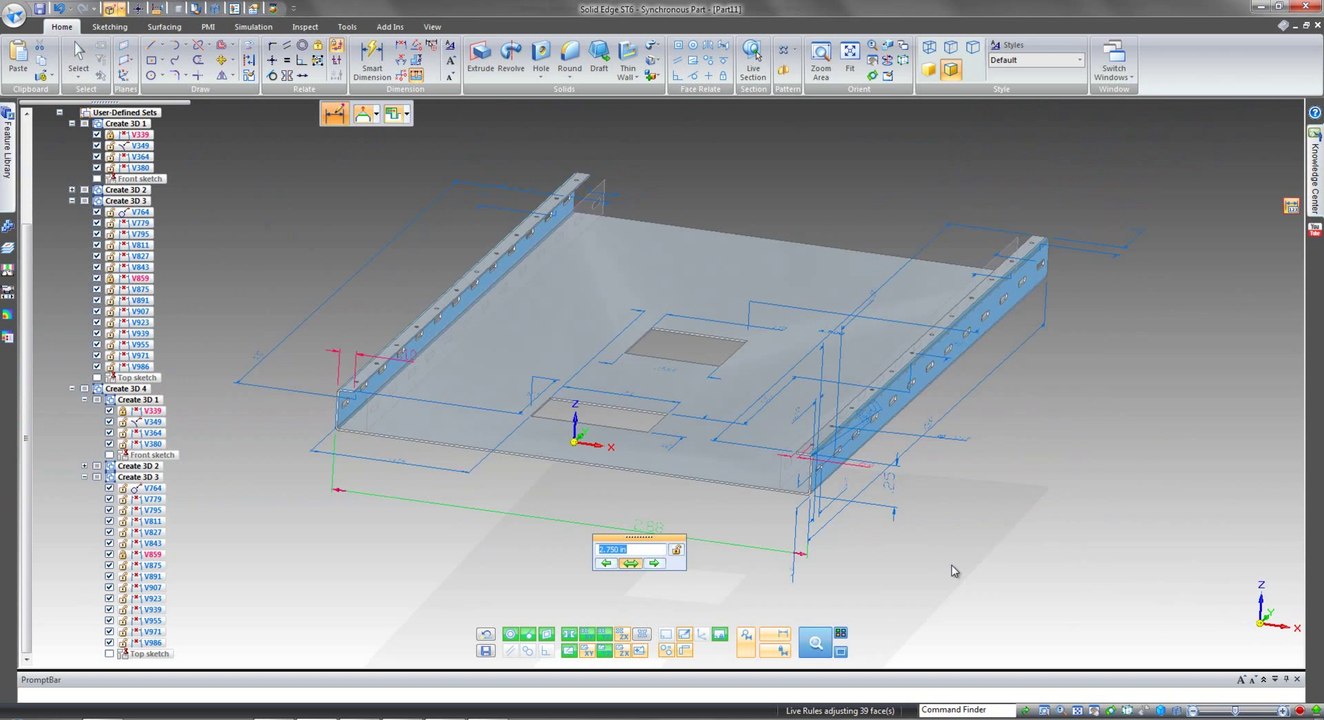Open the Live Section tool
1324x720 pixels.
tap(753, 61)
